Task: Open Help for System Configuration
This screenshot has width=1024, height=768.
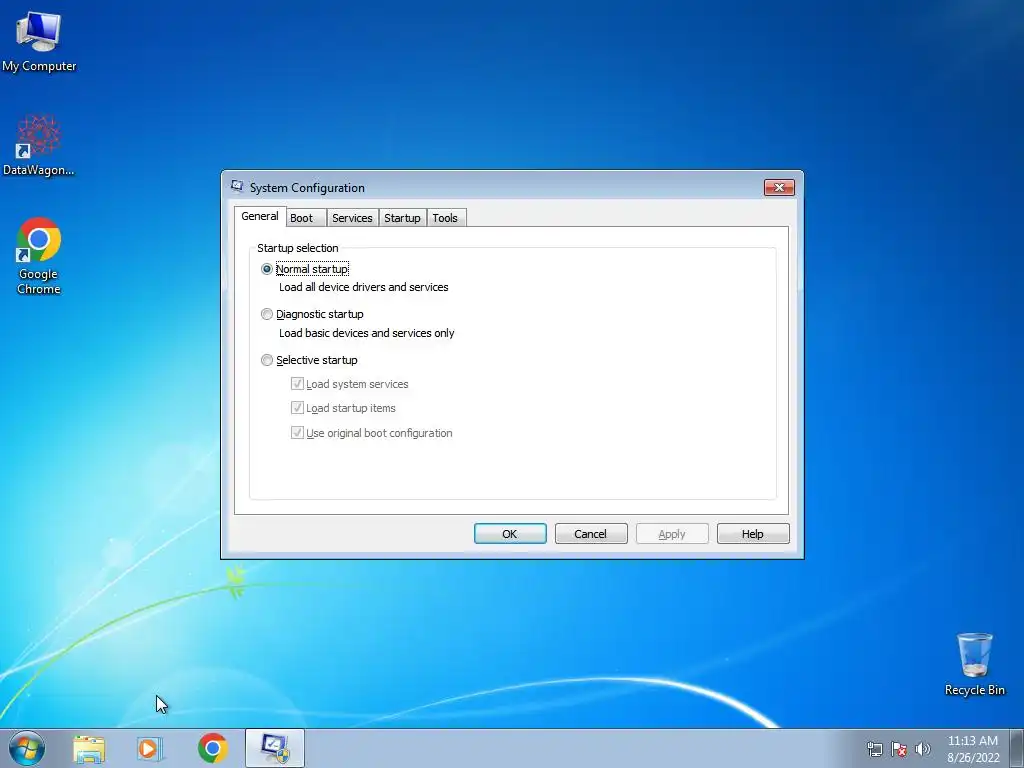Action: tap(753, 534)
